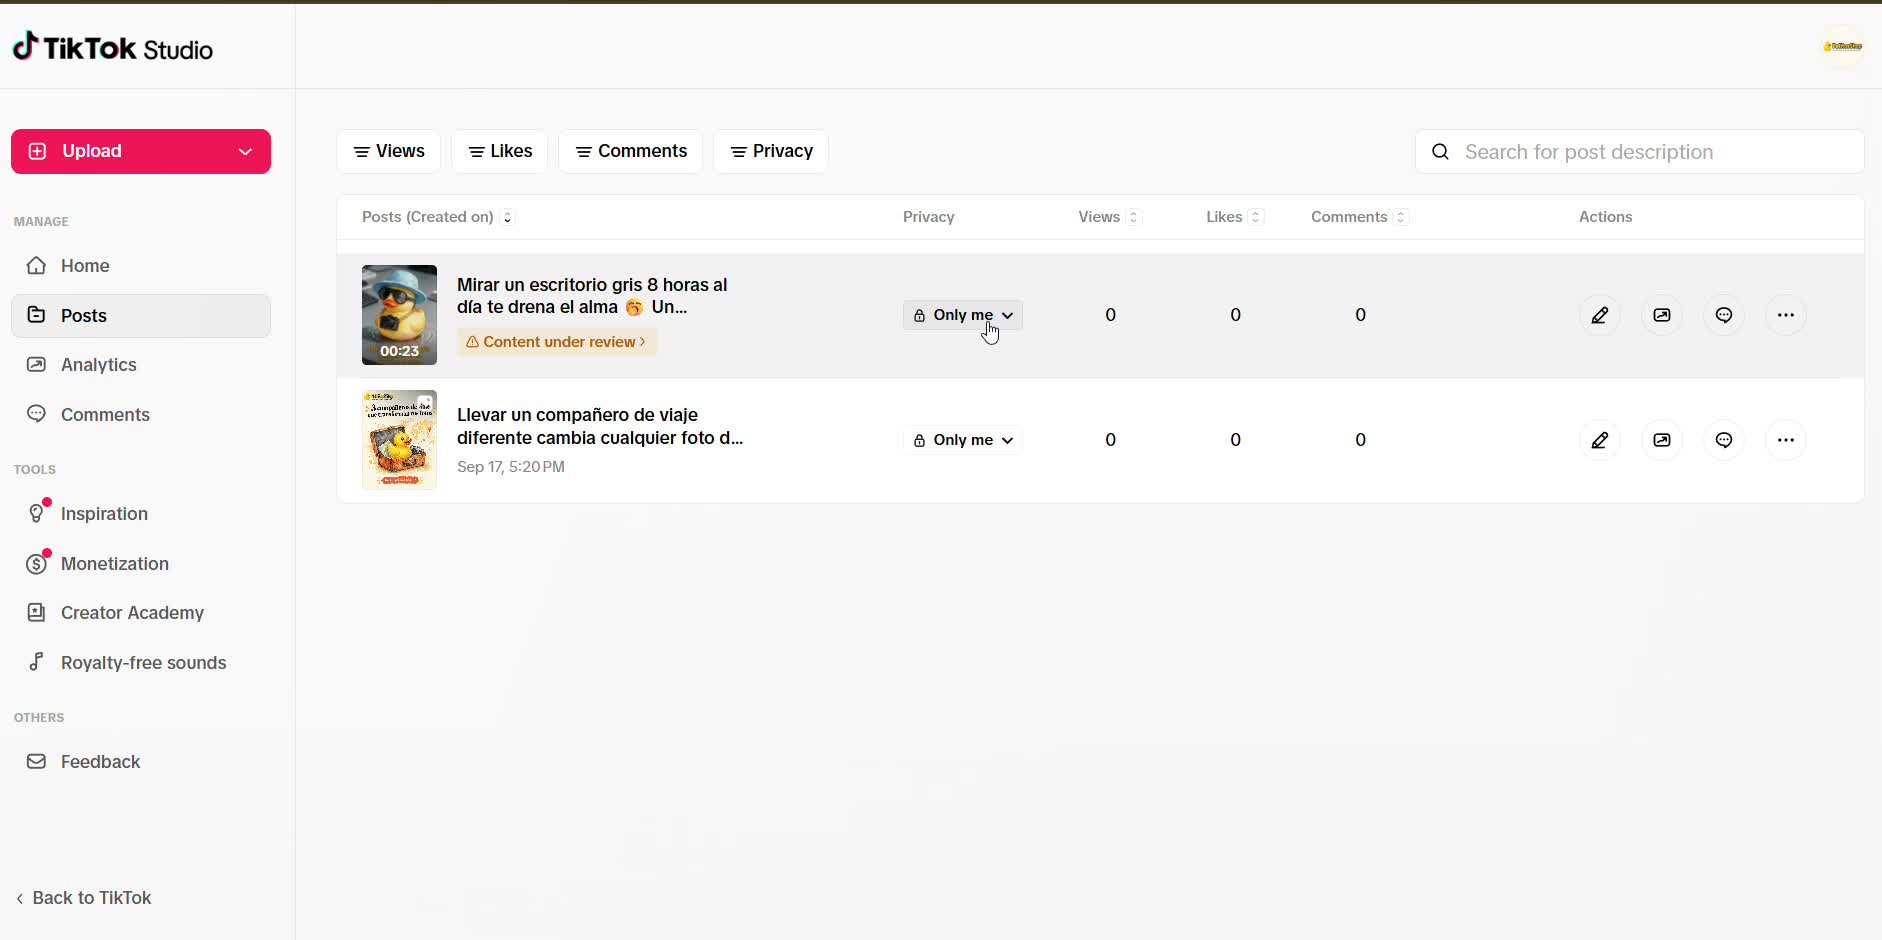This screenshot has height=940, width=1882.
Task: Open Royalty-free sounds
Action: click(x=141, y=663)
